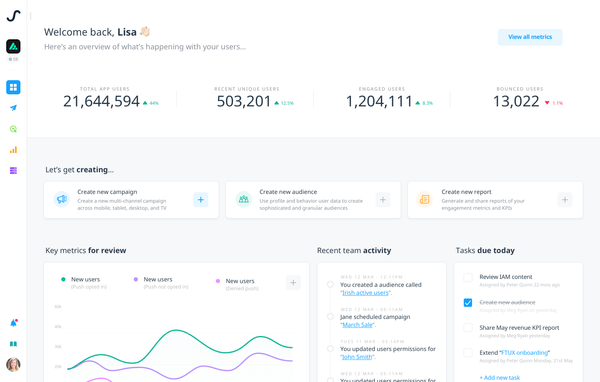Click the Total App Users value 21,644,594
600x382 pixels.
tap(101, 101)
